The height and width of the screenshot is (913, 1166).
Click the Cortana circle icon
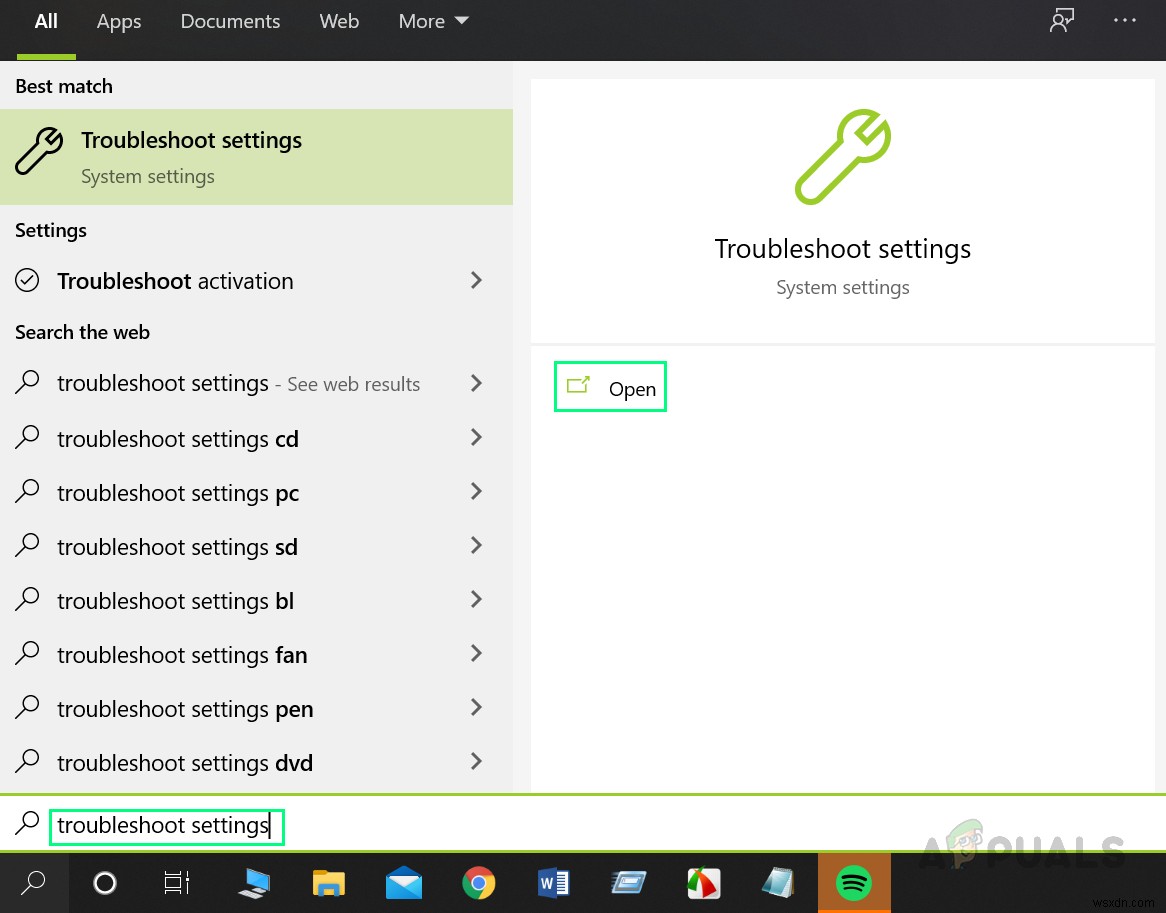(x=104, y=883)
